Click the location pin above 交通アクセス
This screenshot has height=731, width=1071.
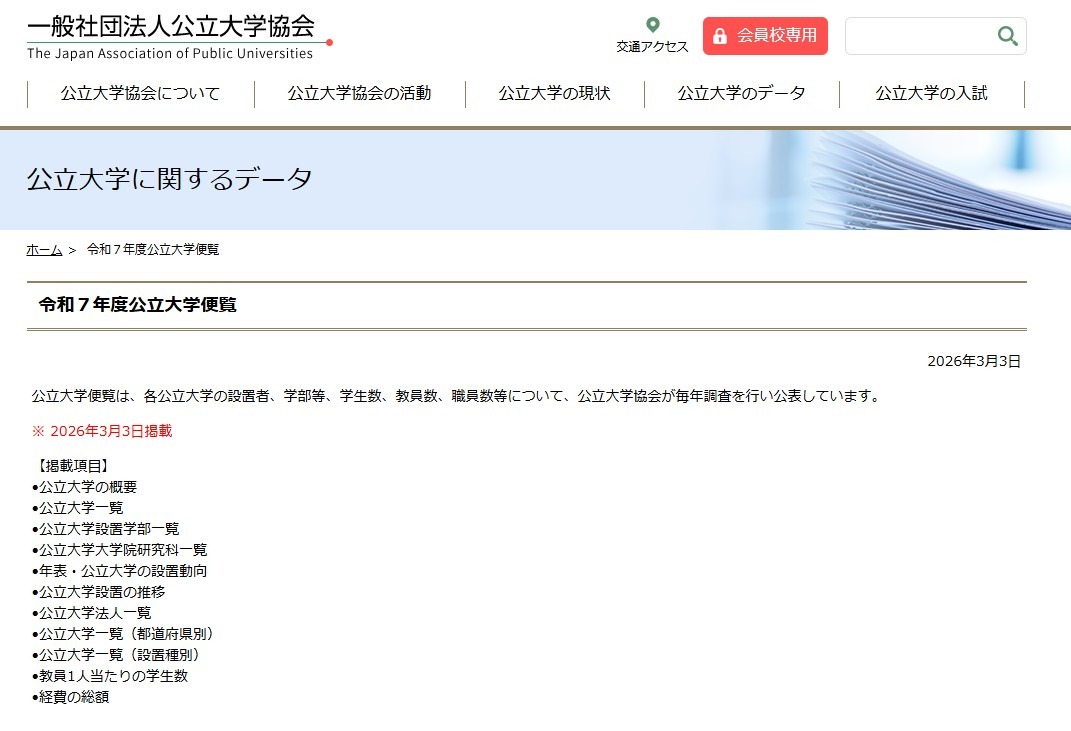pyautogui.click(x=652, y=23)
